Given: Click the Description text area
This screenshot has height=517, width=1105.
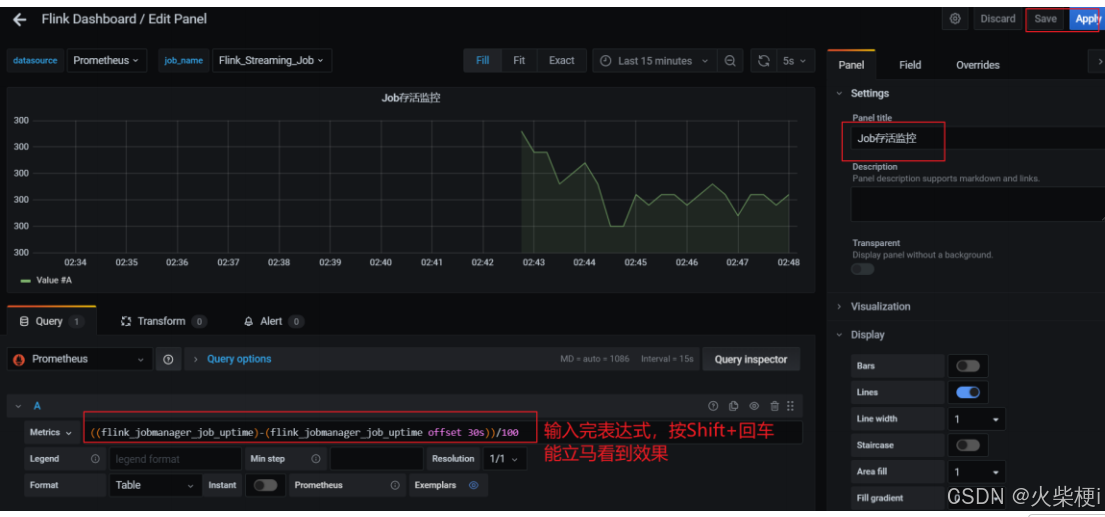Looking at the screenshot, I should (978, 204).
